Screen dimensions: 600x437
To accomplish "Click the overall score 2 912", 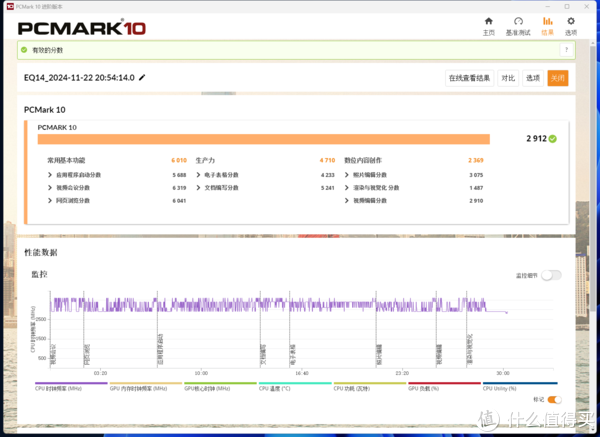I will click(536, 139).
